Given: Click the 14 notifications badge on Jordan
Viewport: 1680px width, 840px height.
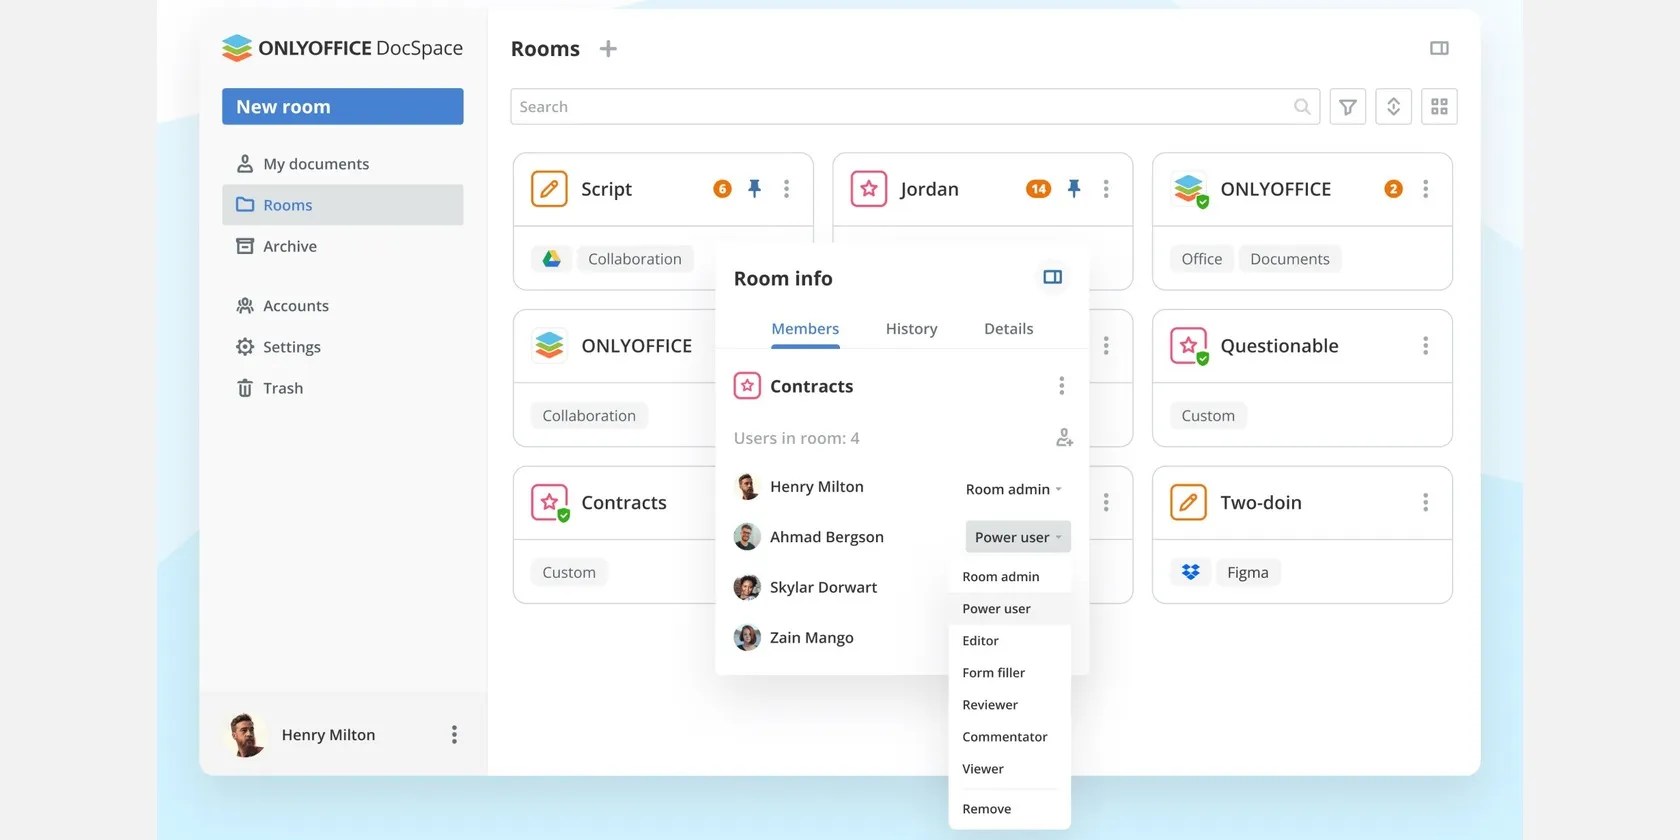Looking at the screenshot, I should pyautogui.click(x=1039, y=189).
